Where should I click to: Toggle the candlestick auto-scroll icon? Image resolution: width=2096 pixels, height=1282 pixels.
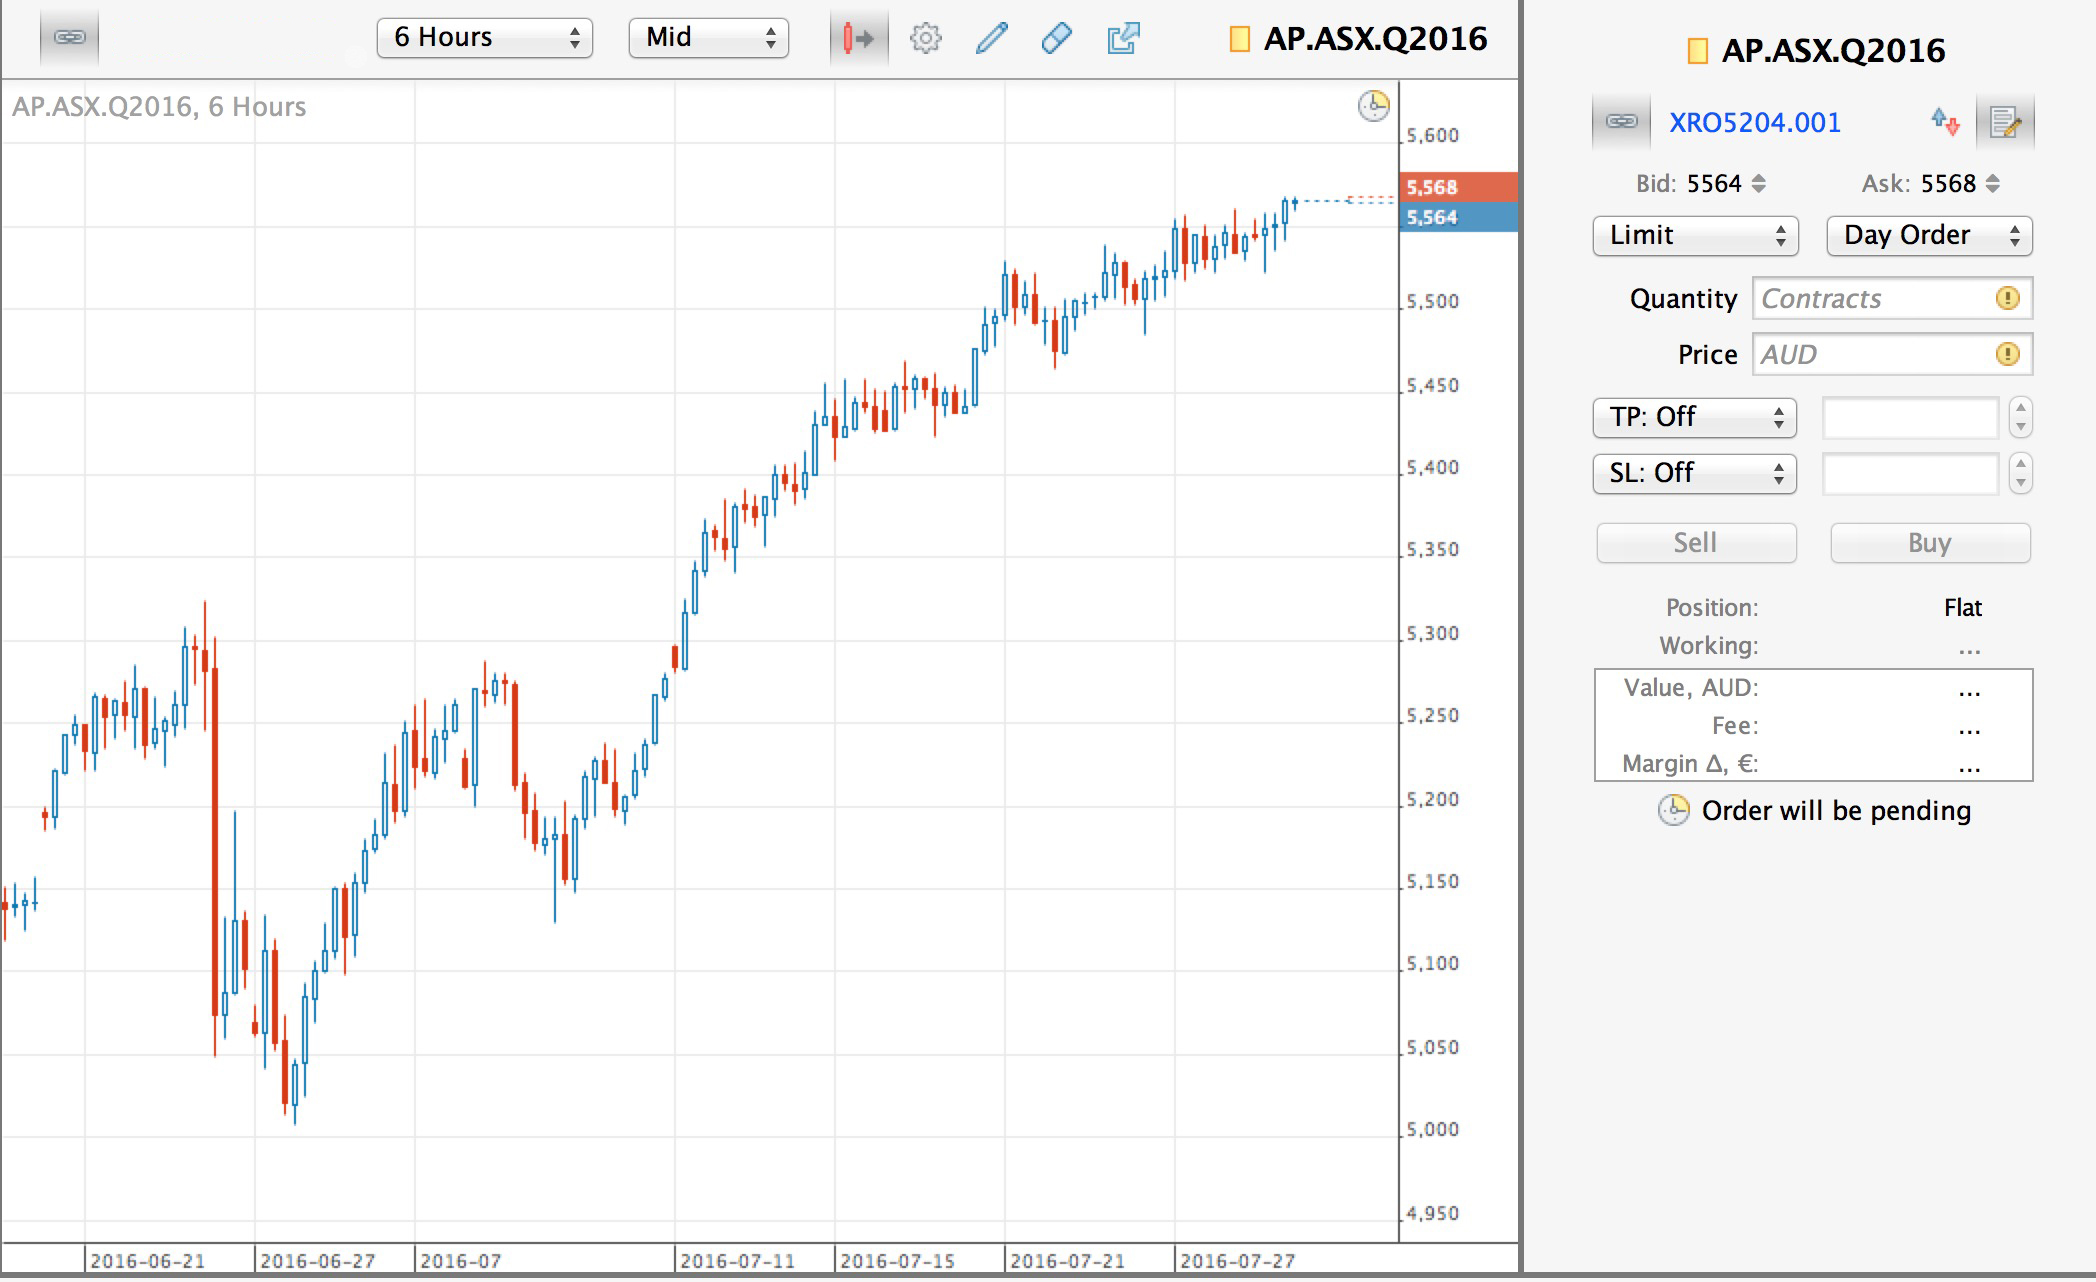tap(858, 39)
